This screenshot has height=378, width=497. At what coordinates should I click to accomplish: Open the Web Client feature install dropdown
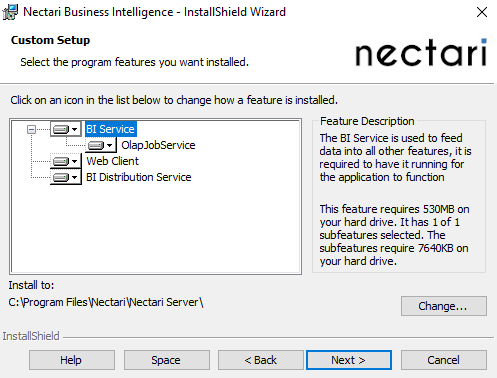pos(66,161)
